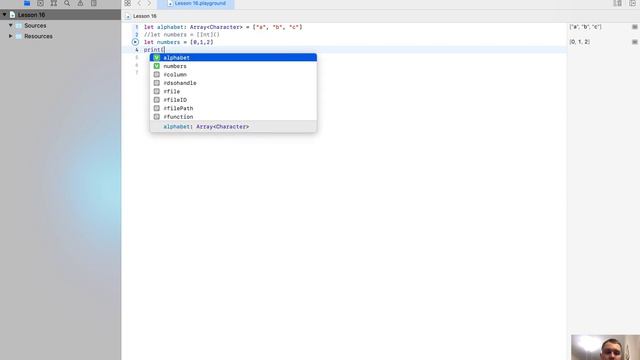
Task: Open the Issue navigator warning icon
Action: click(x=80, y=3)
